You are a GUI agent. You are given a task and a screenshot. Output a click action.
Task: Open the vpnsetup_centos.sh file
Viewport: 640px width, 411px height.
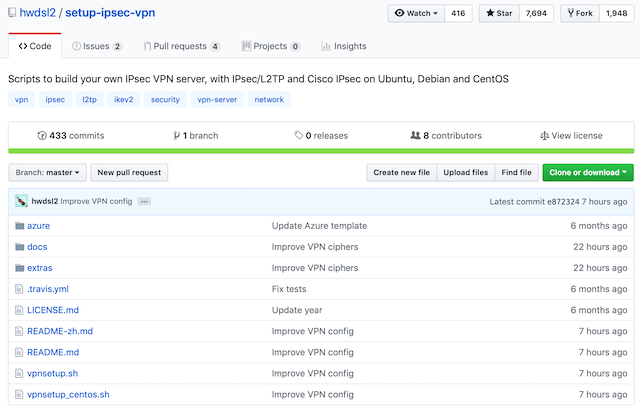(68, 395)
